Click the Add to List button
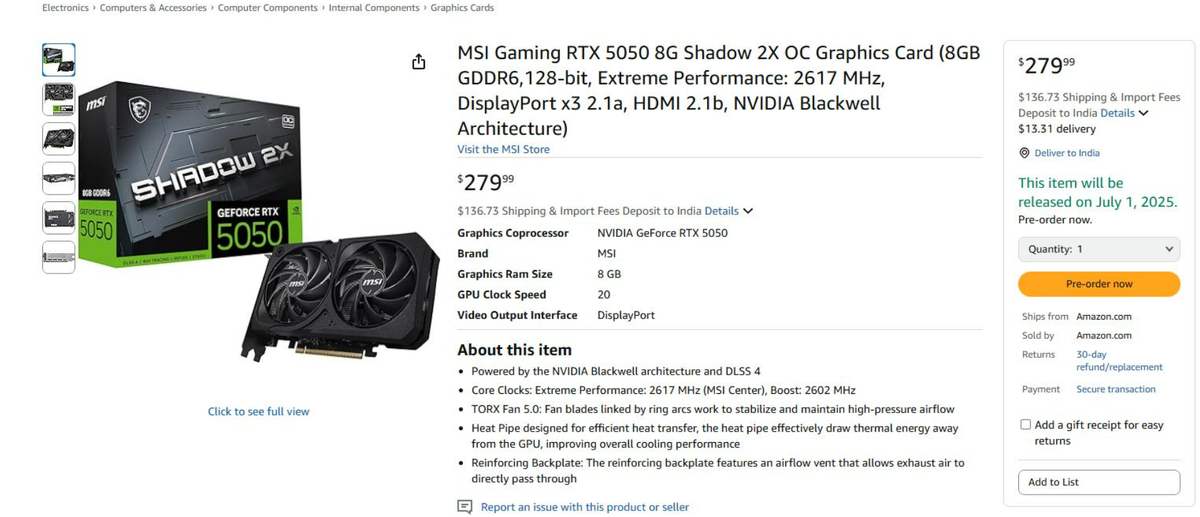Image resolution: width=1200 pixels, height=517 pixels. [1099, 482]
